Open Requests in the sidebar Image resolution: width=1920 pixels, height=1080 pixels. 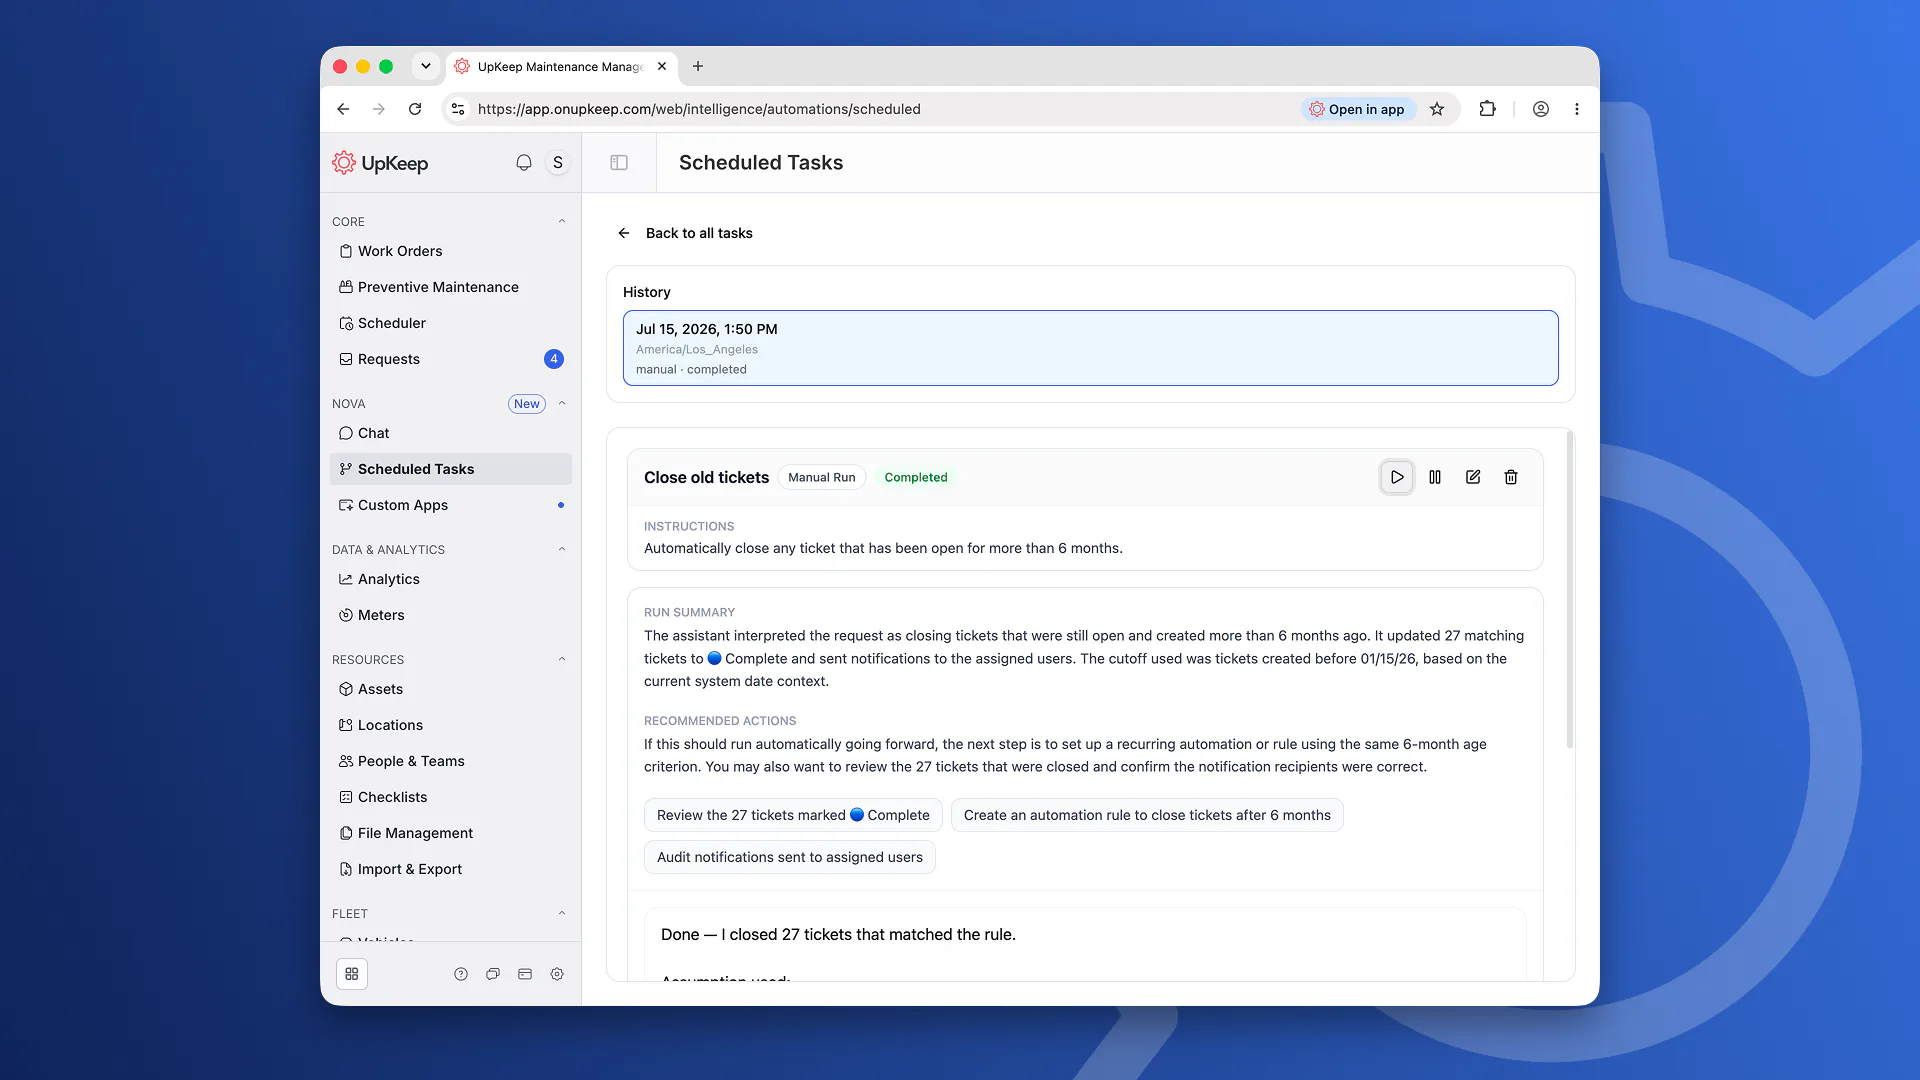coord(451,359)
